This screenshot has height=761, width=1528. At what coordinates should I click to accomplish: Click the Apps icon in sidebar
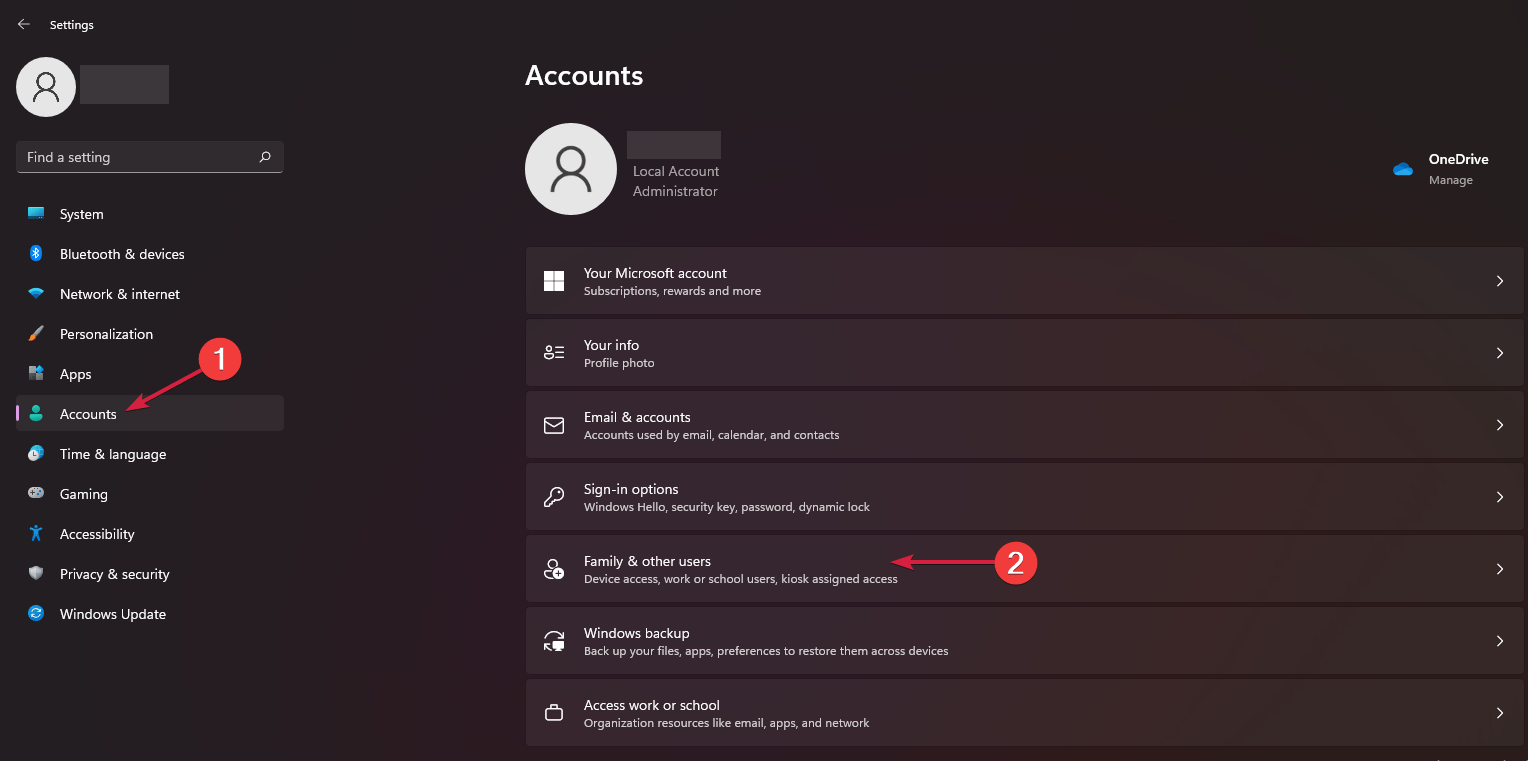coord(36,374)
